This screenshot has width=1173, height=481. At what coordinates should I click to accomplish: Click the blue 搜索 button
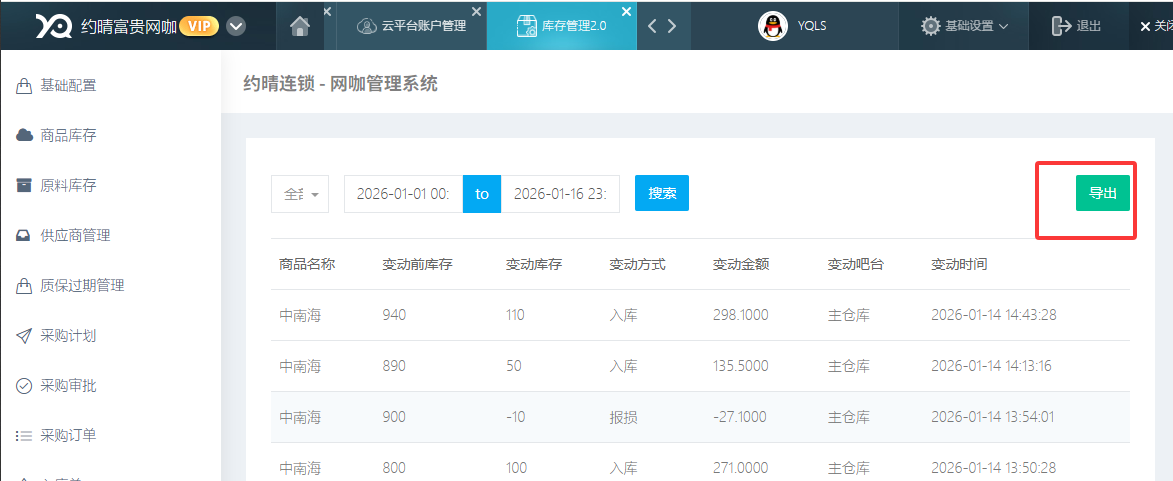(662, 193)
